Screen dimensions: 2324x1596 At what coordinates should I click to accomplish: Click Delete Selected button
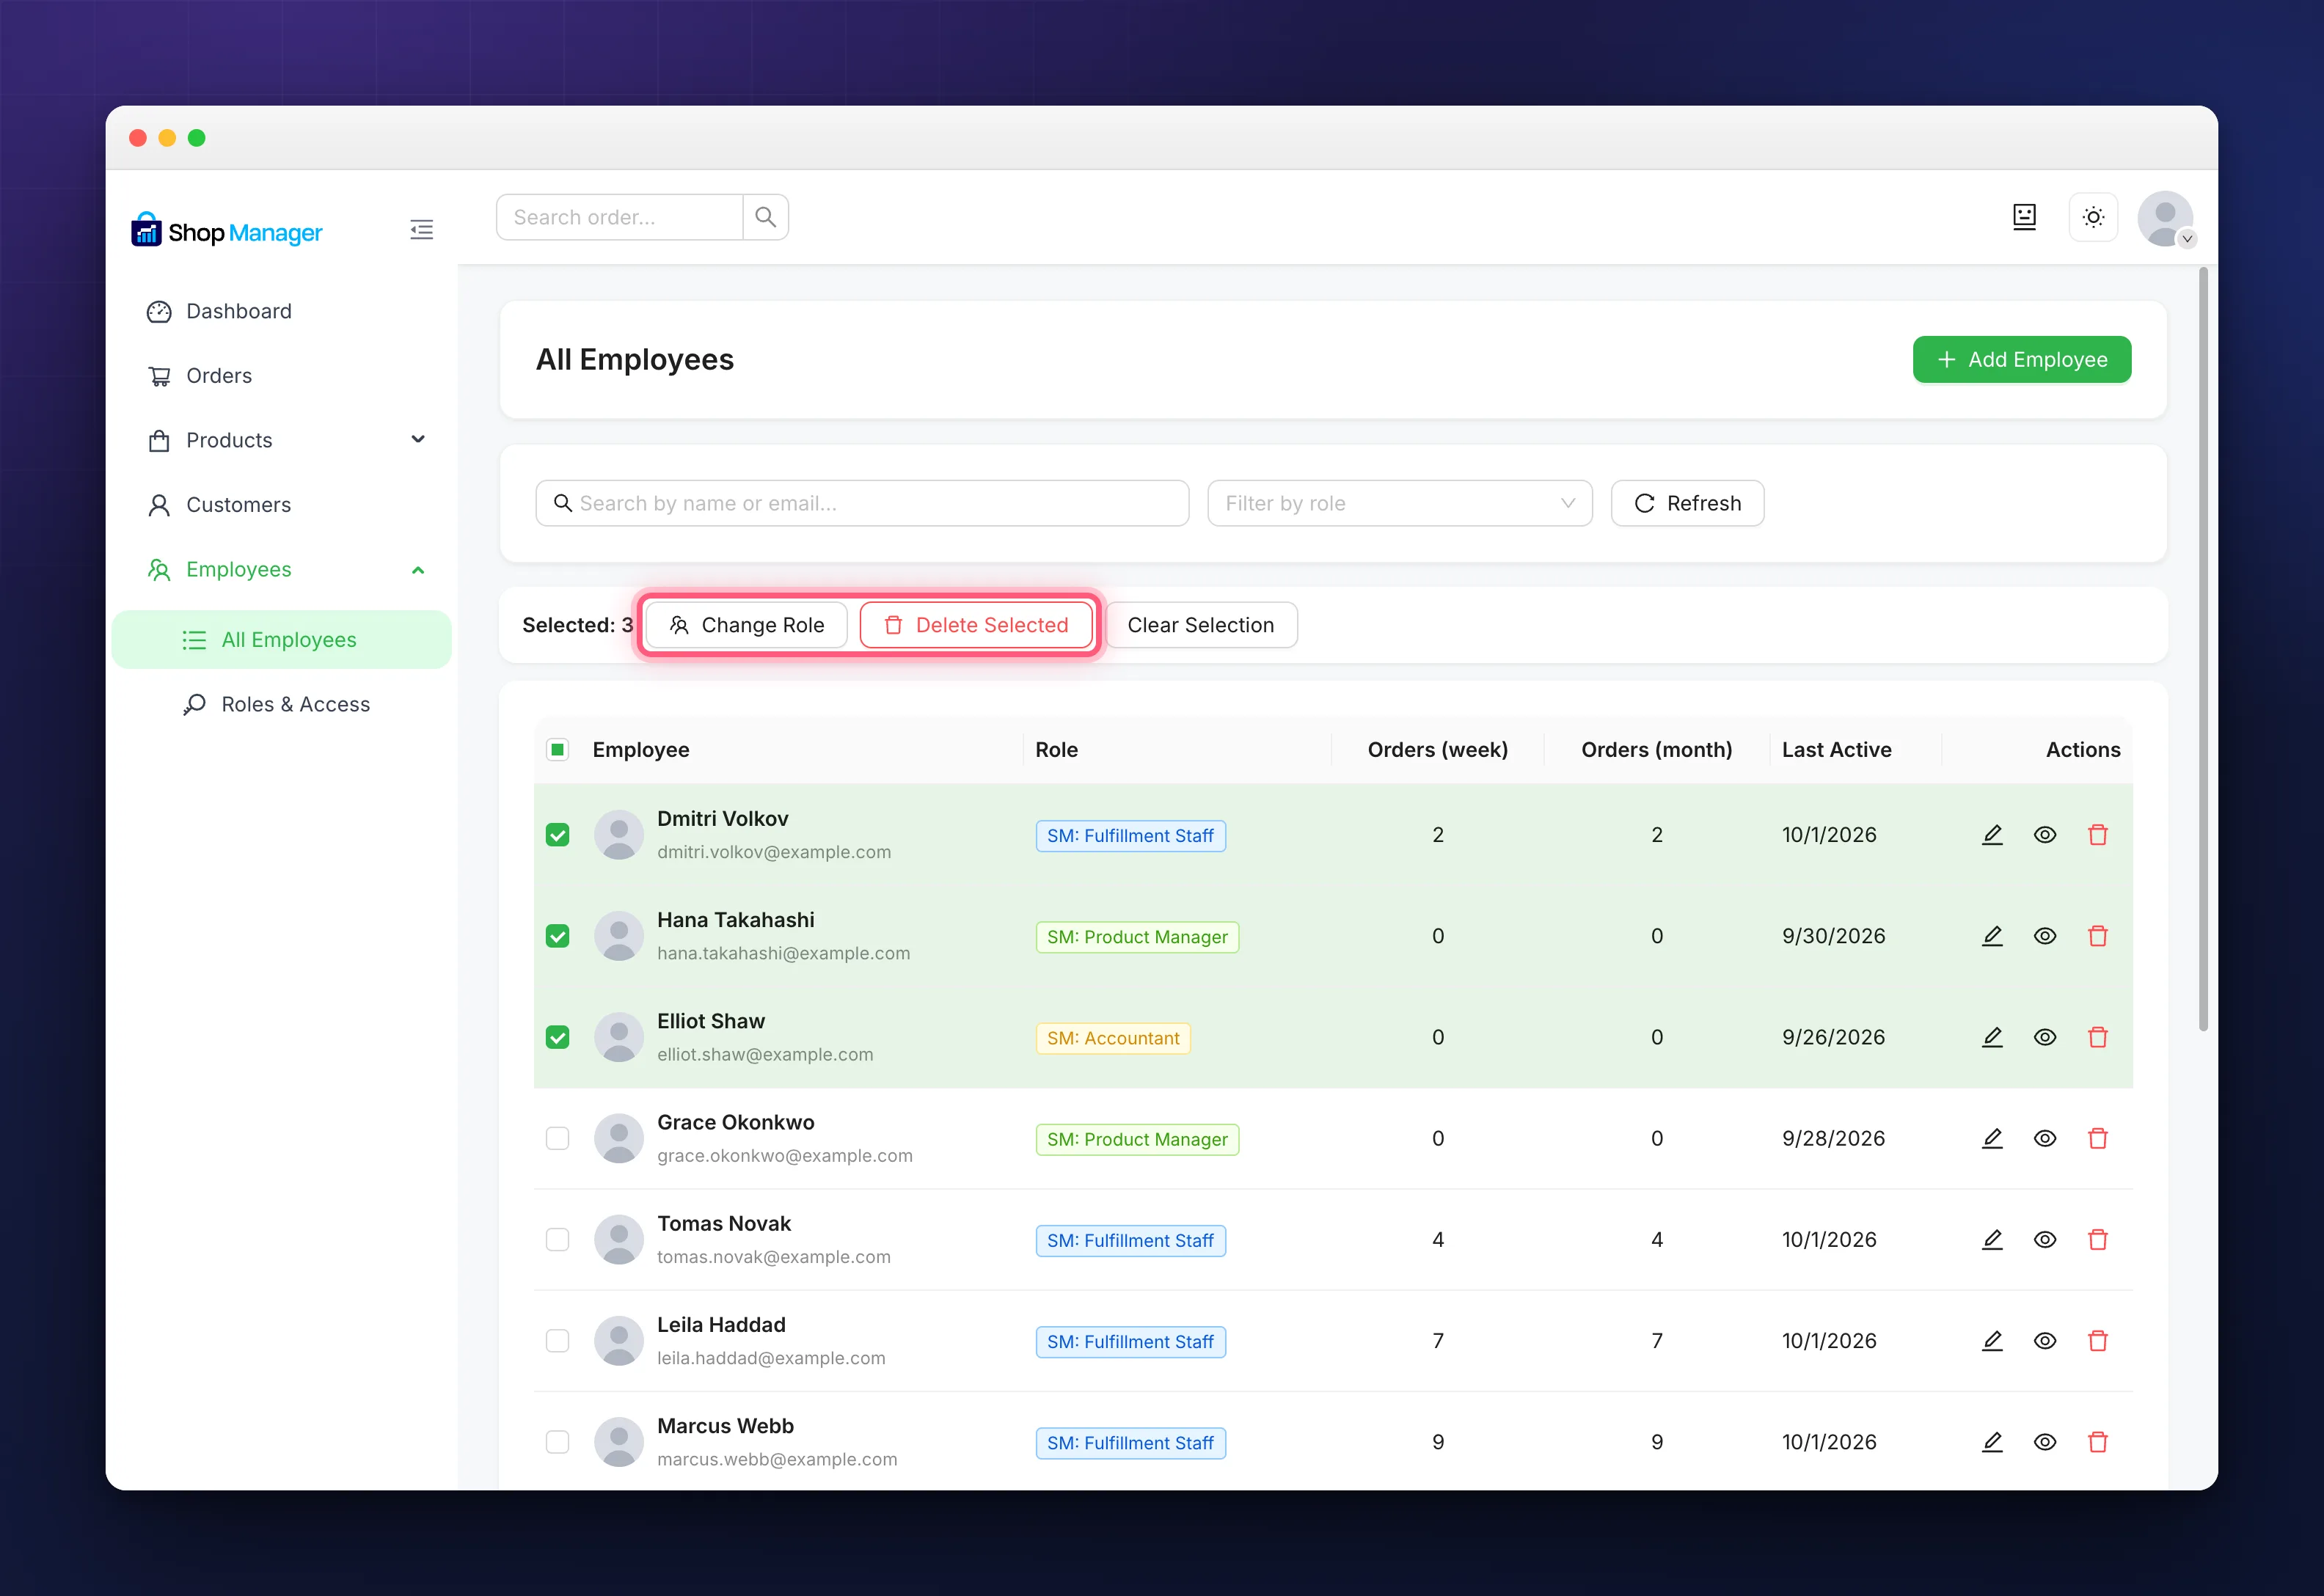(976, 625)
